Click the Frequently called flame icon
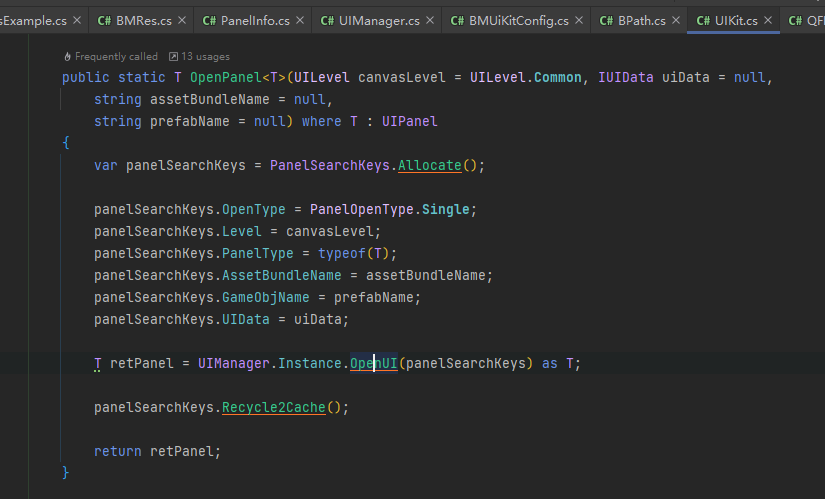This screenshot has width=825, height=499. pos(67,56)
